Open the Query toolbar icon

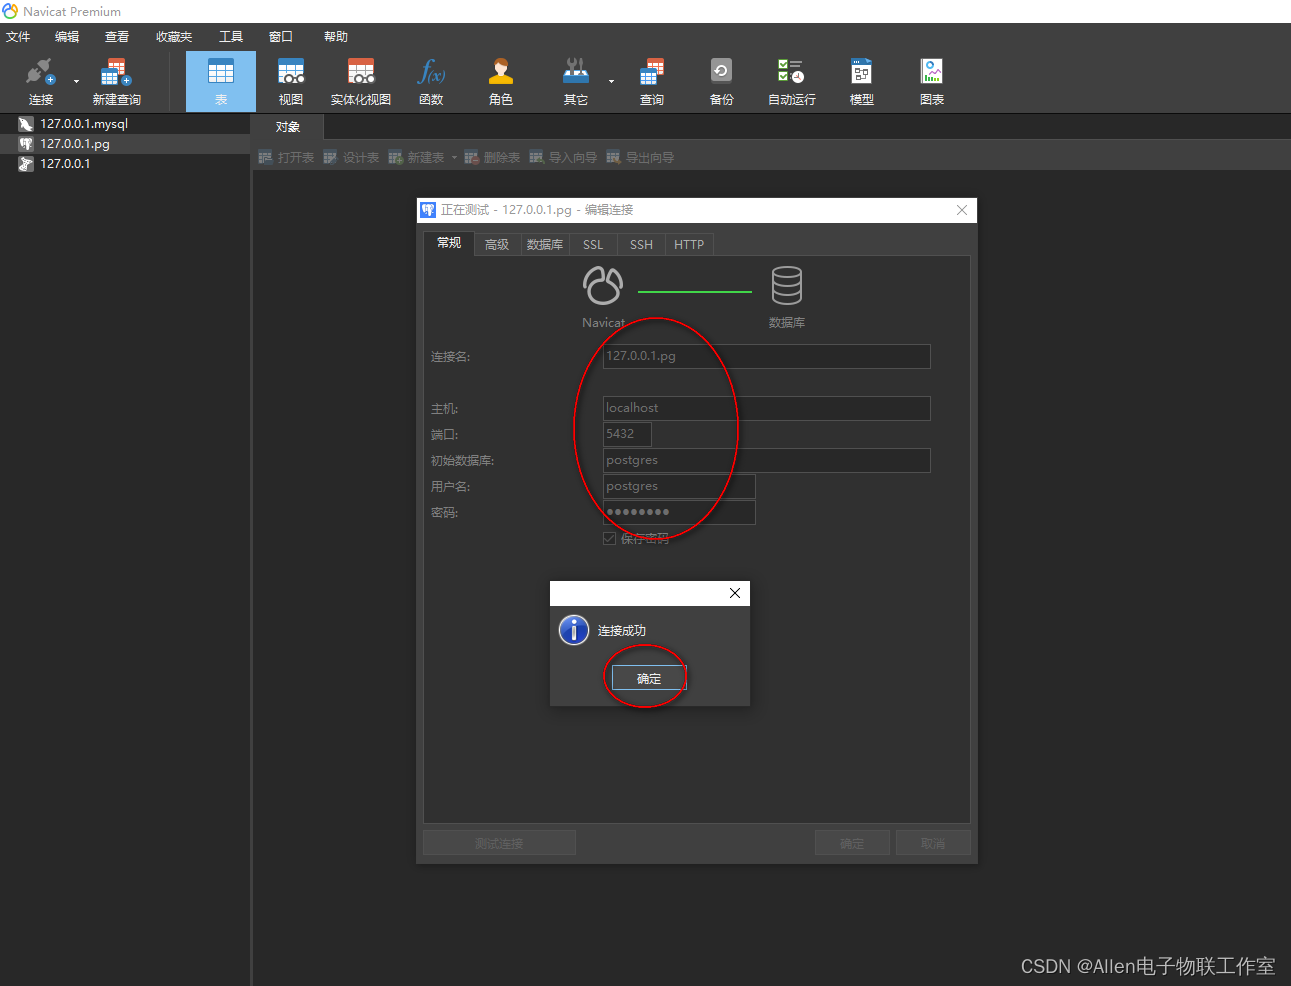pyautogui.click(x=652, y=72)
